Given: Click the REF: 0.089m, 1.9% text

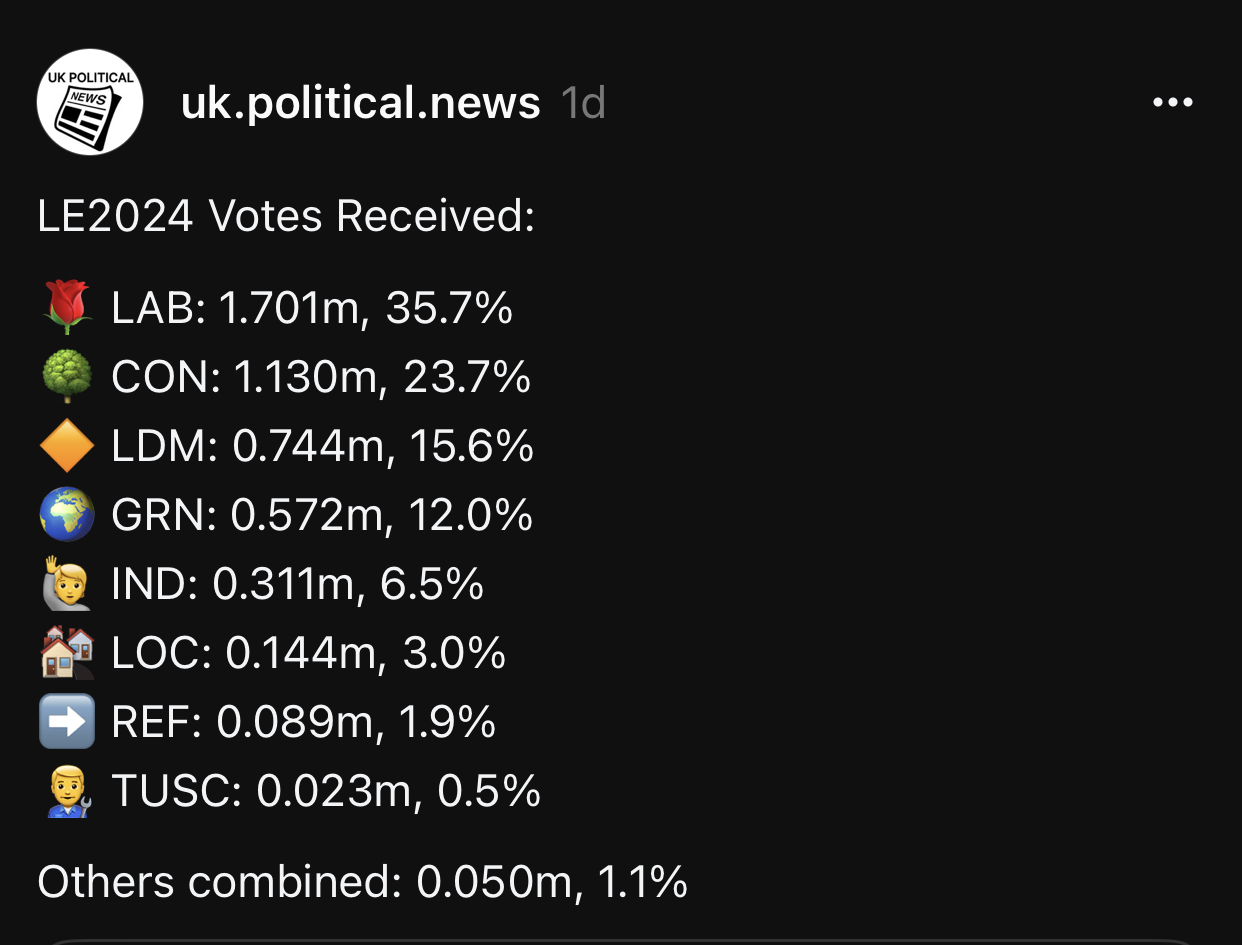Looking at the screenshot, I should tap(304, 723).
